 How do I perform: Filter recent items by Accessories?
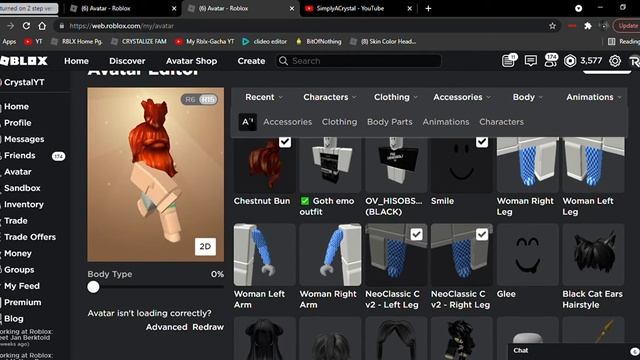[x=287, y=122]
